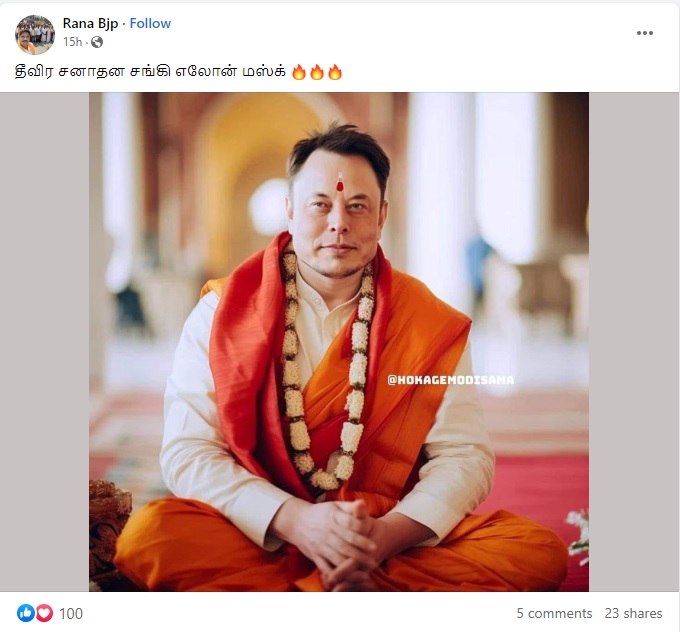Click the Tamil caption text of the post
680x632 pixels.
click(150, 72)
